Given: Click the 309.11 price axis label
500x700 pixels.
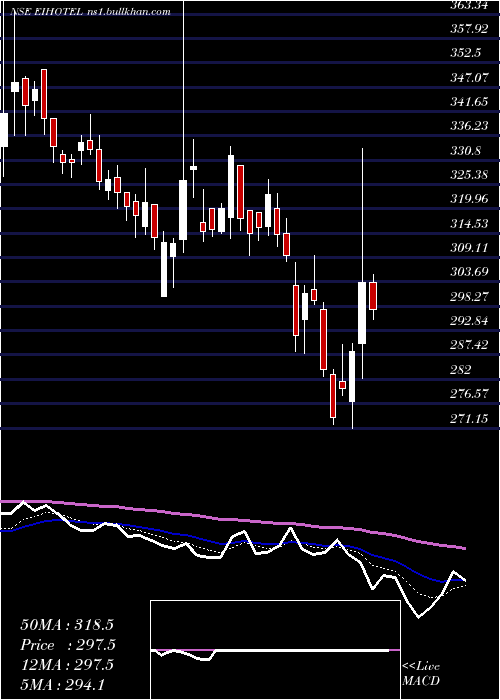Looking at the screenshot, I should (469, 247).
